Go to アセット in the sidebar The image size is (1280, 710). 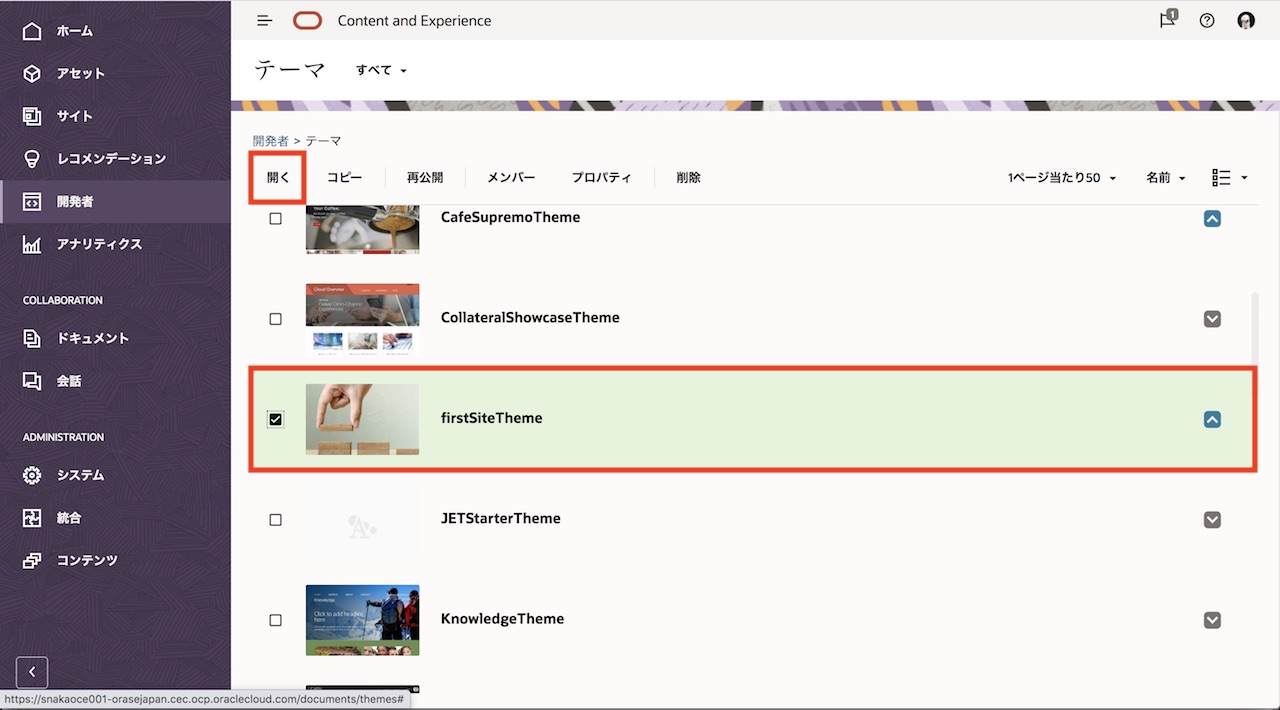(80, 73)
